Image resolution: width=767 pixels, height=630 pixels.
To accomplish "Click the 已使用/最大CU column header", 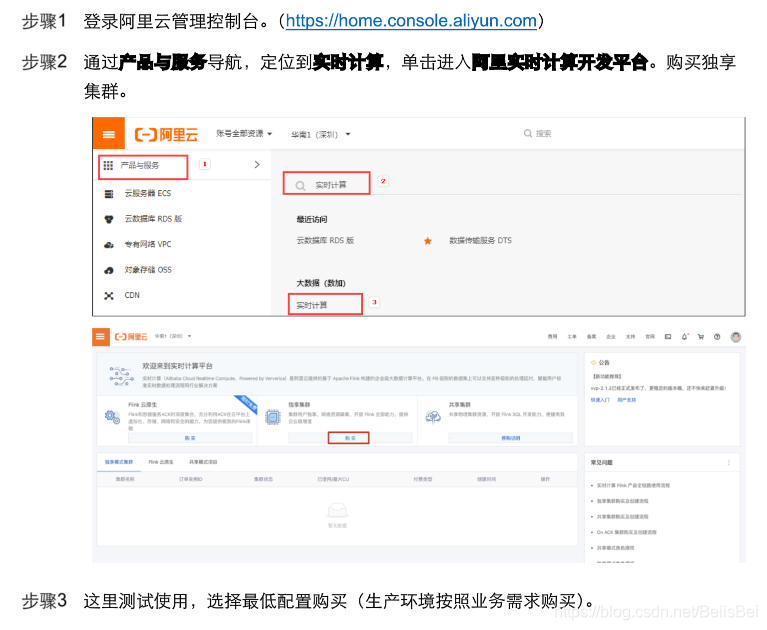I will [333, 479].
